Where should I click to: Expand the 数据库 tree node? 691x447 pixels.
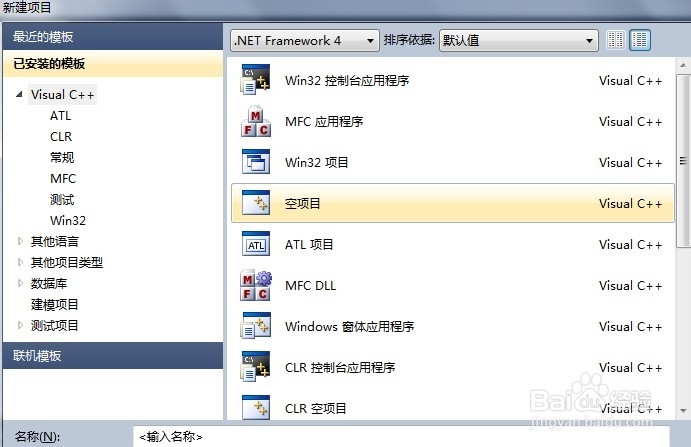[x=20, y=283]
